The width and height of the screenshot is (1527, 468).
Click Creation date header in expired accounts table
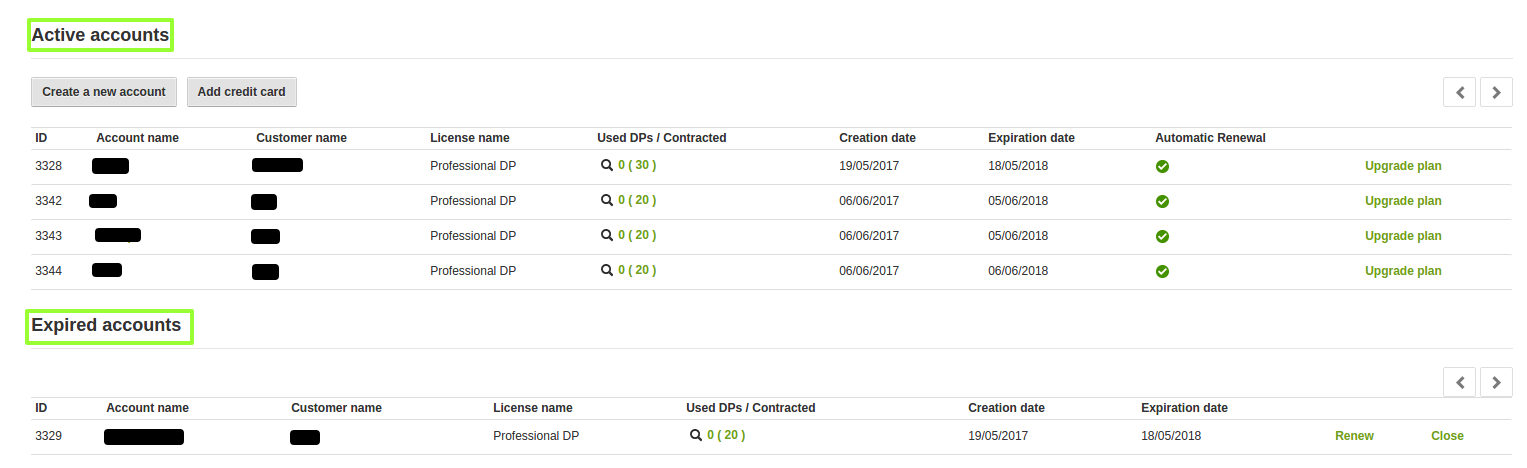pos(1006,408)
